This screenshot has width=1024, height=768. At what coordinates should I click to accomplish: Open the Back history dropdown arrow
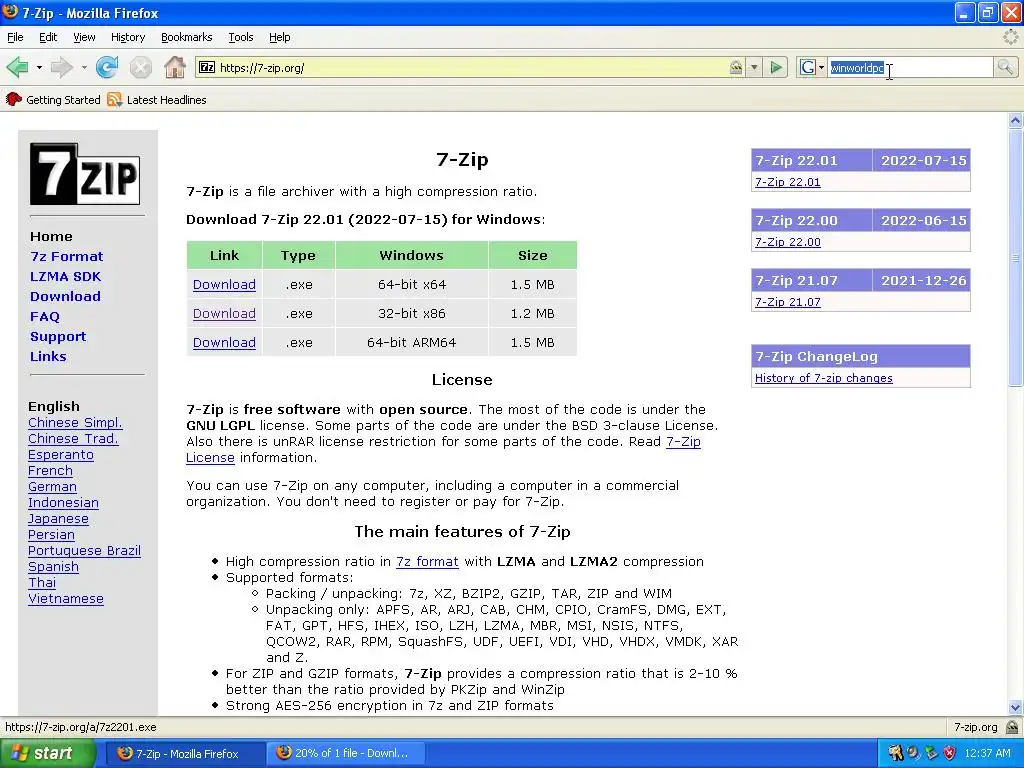tap(39, 67)
